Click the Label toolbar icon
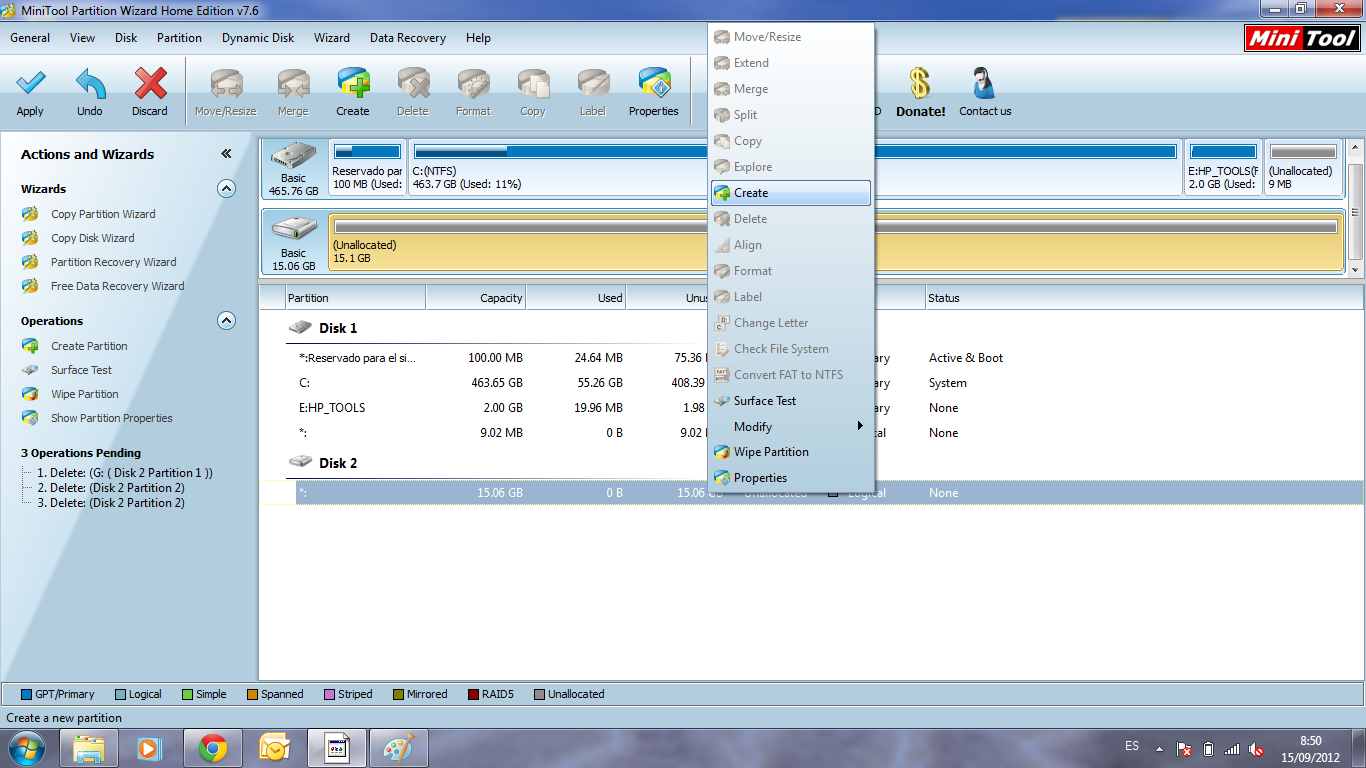 click(x=593, y=92)
